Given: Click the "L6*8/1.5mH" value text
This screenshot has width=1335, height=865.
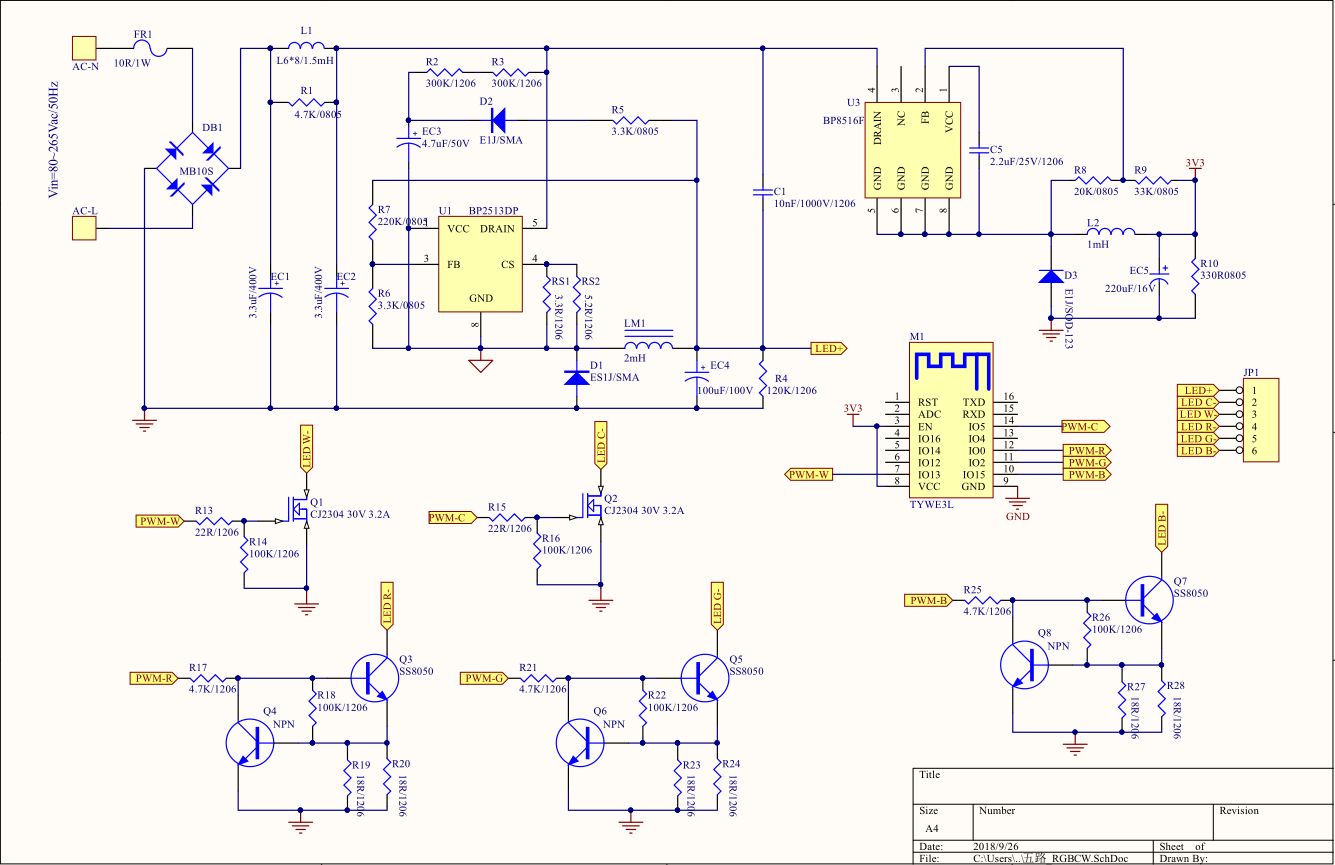Looking at the screenshot, I should tap(305, 61).
